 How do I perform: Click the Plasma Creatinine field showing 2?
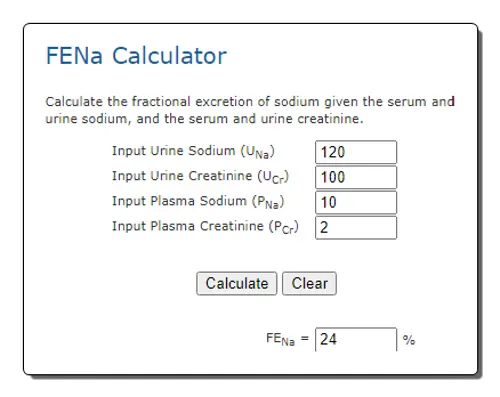pyautogui.click(x=356, y=228)
